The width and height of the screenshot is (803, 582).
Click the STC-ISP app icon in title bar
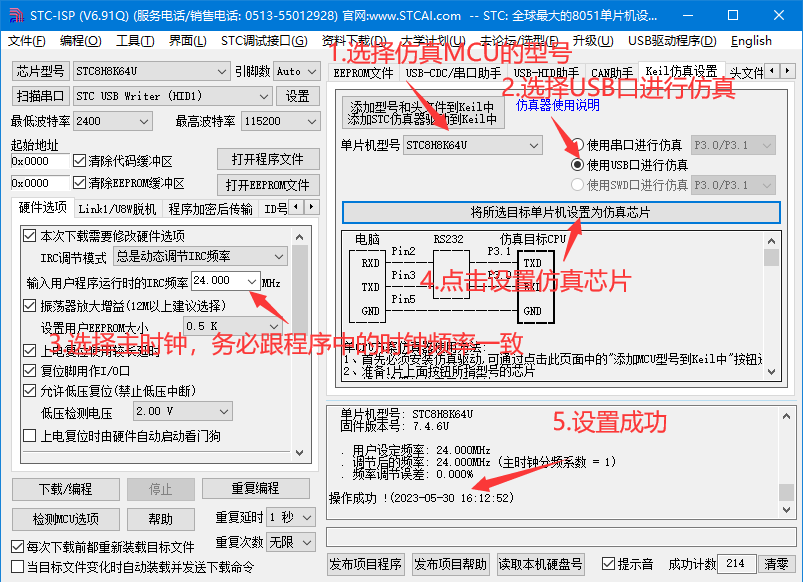15,15
